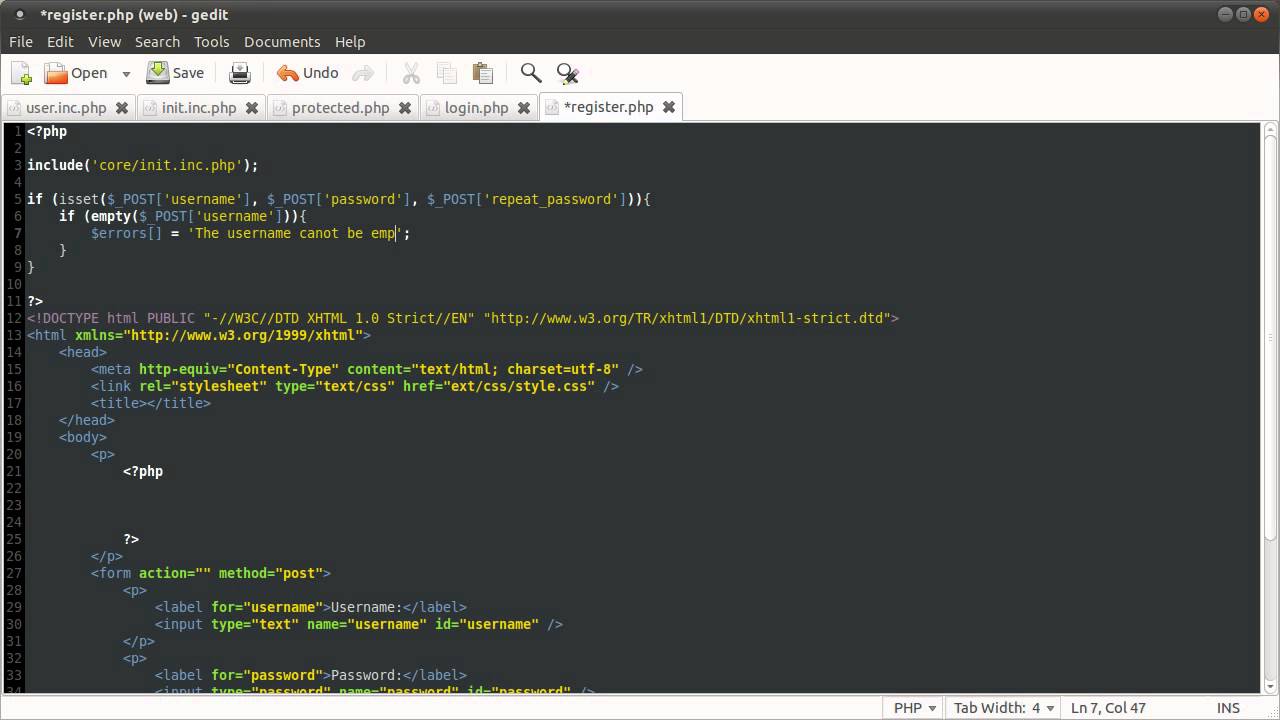Click the <body> tag line
This screenshot has width=1280, height=720.
coord(83,437)
